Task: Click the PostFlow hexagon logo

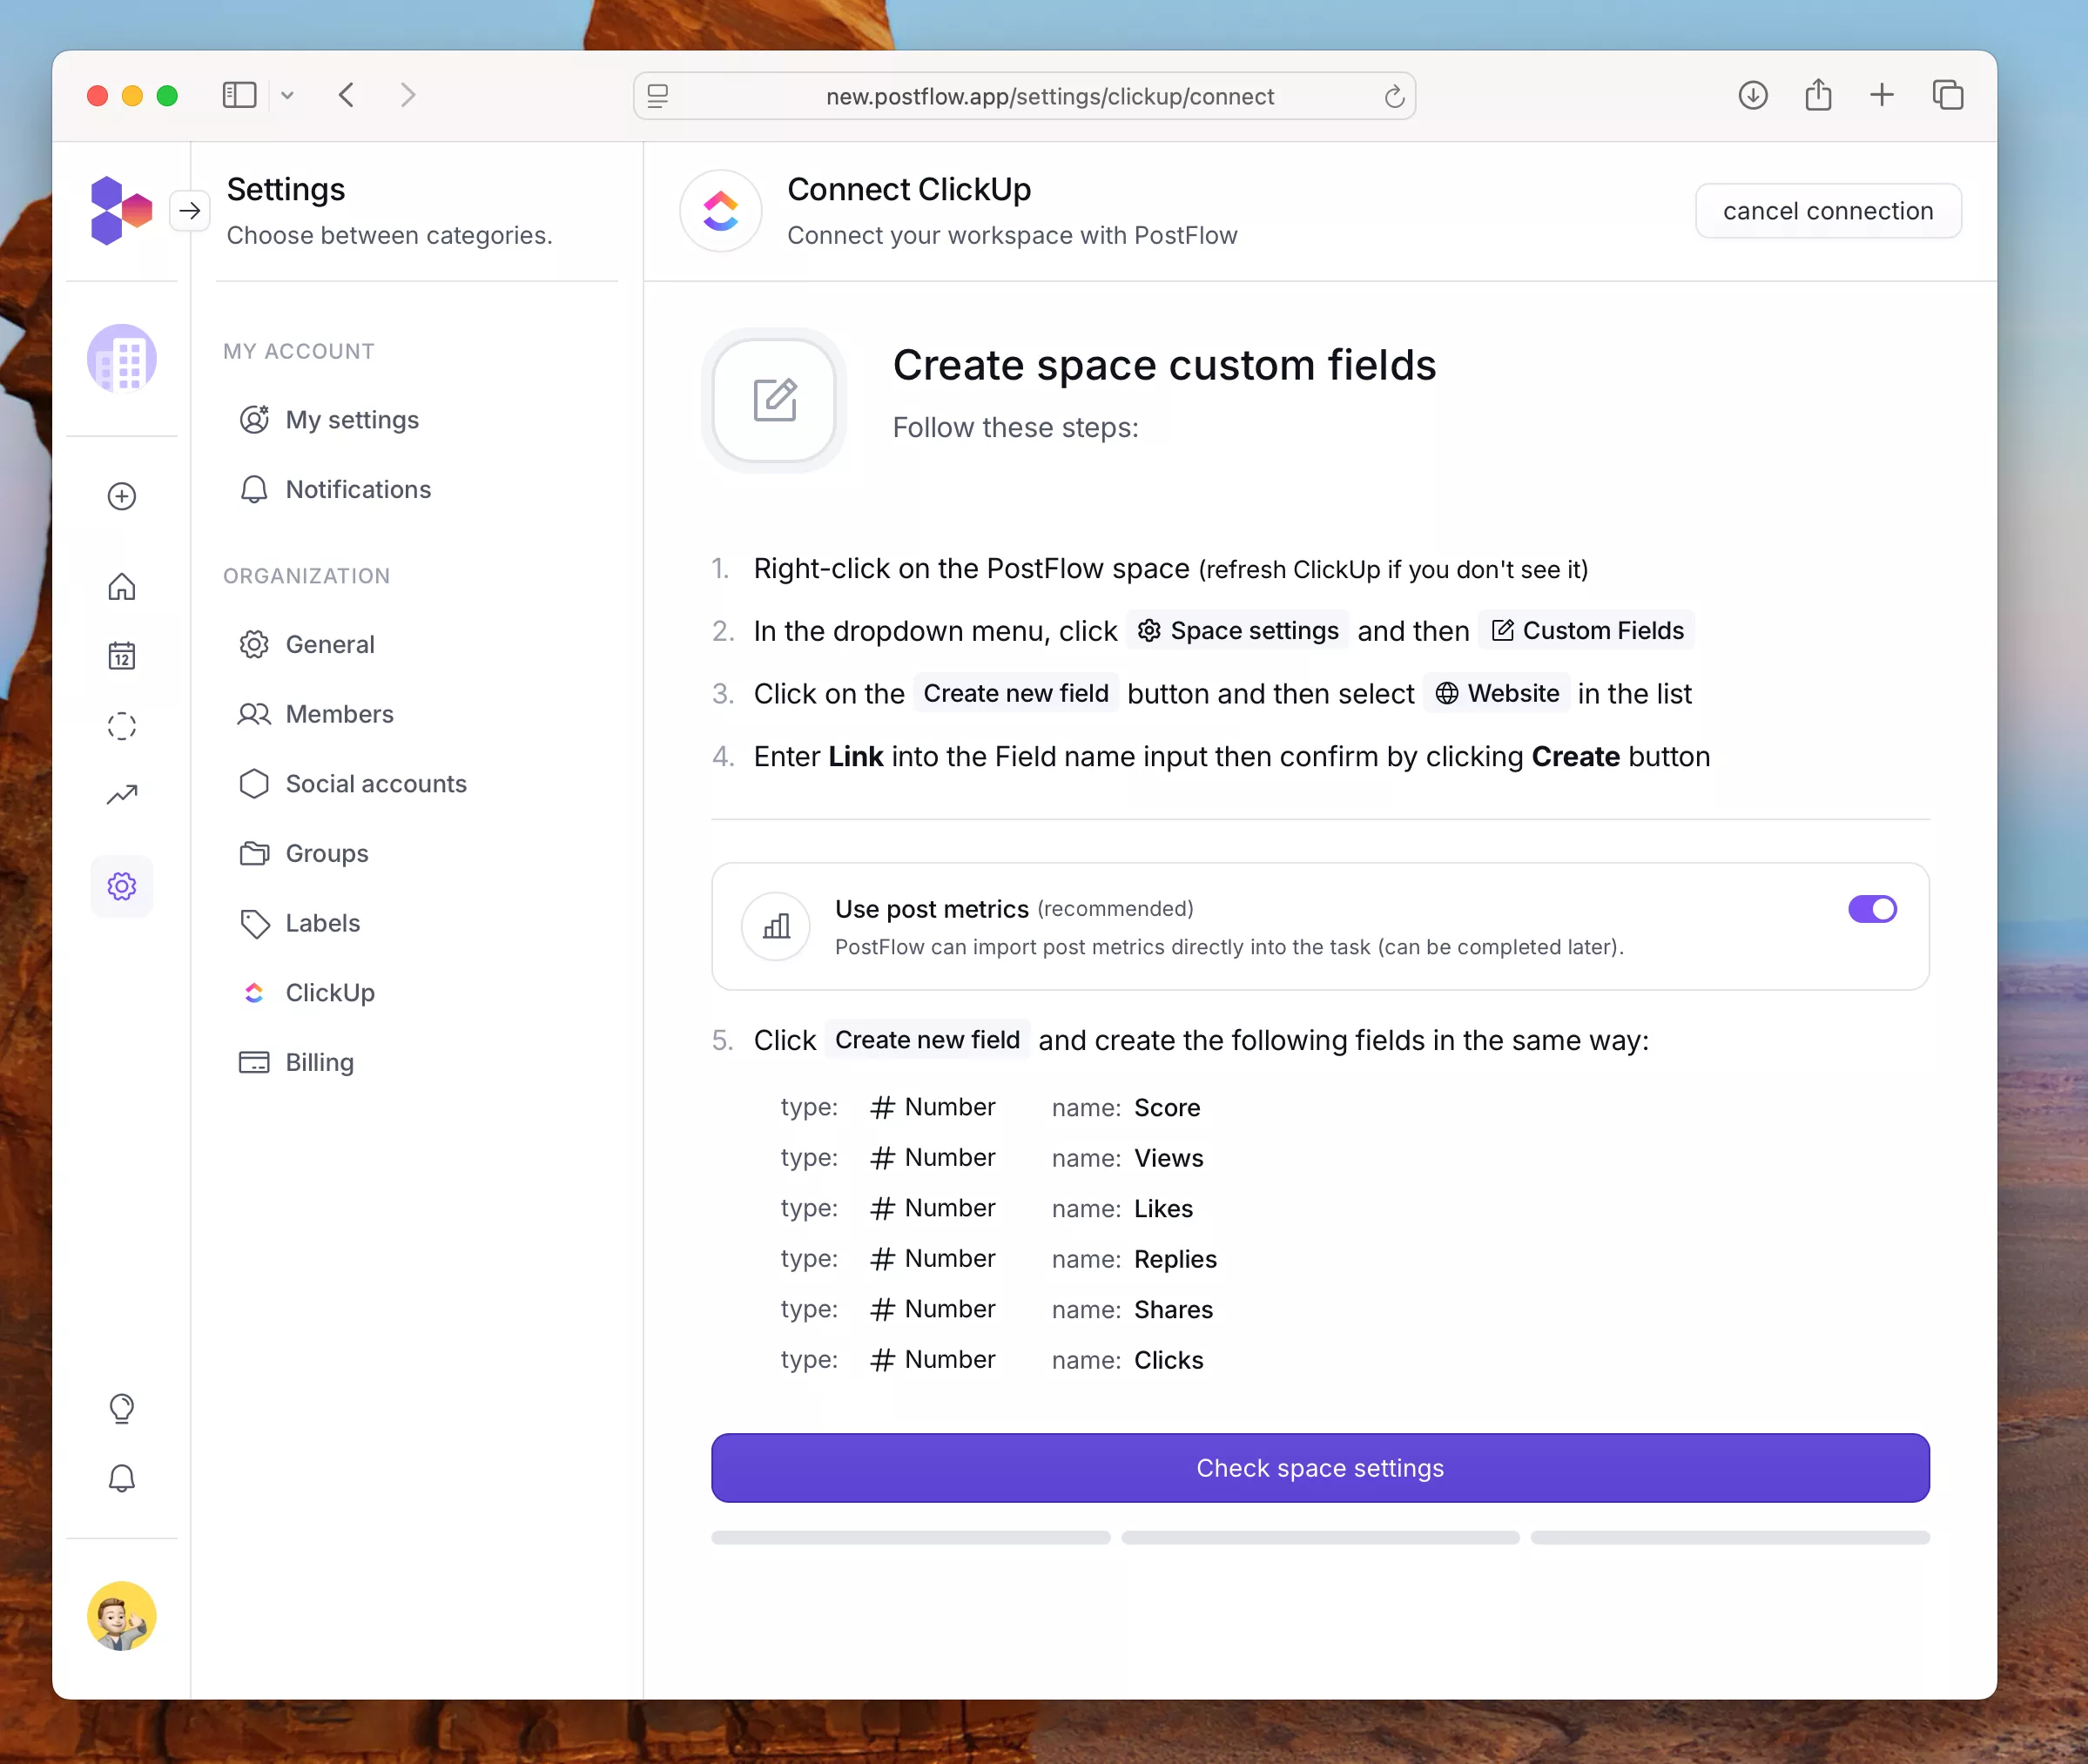Action: pos(121,211)
